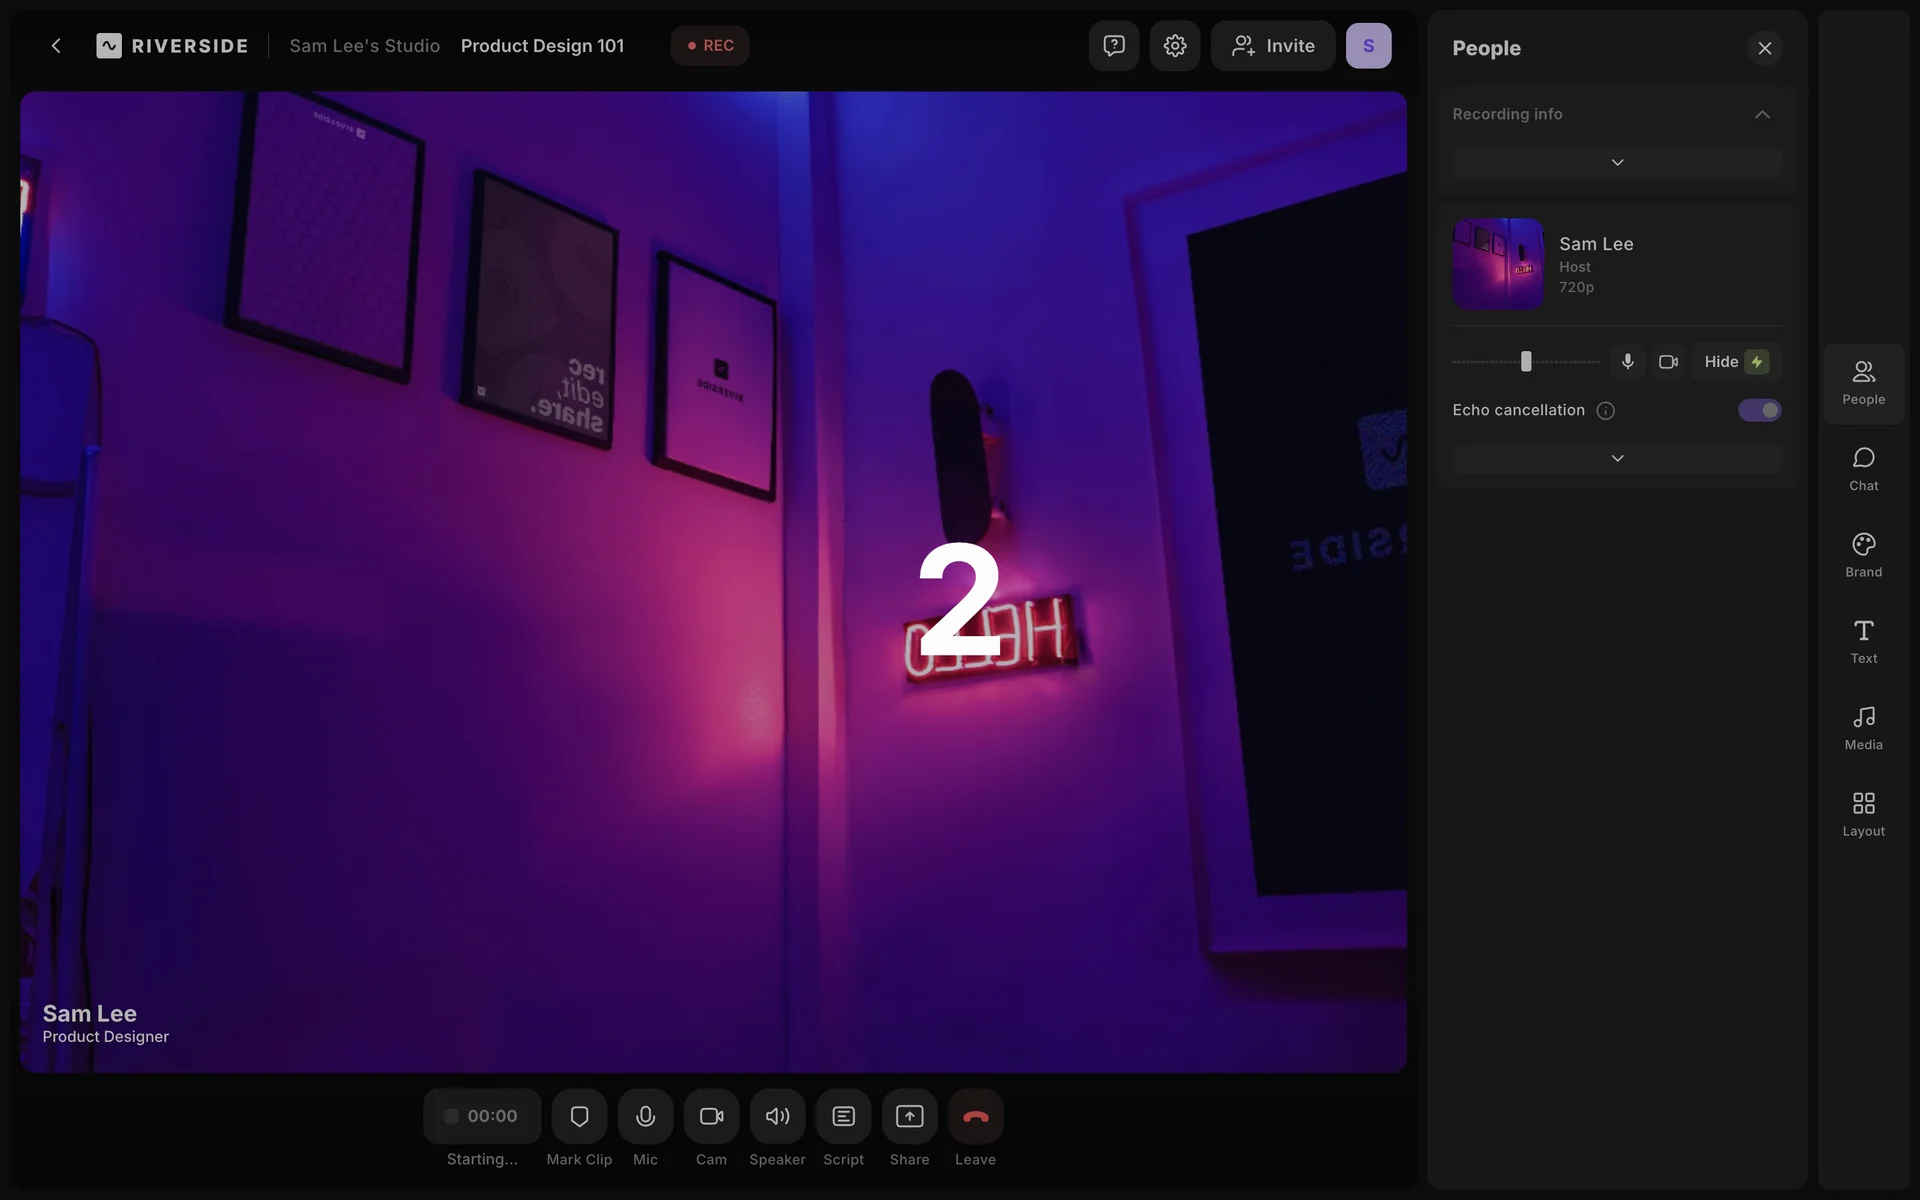The width and height of the screenshot is (1920, 1200).
Task: Open studio settings gear icon
Action: pos(1174,46)
